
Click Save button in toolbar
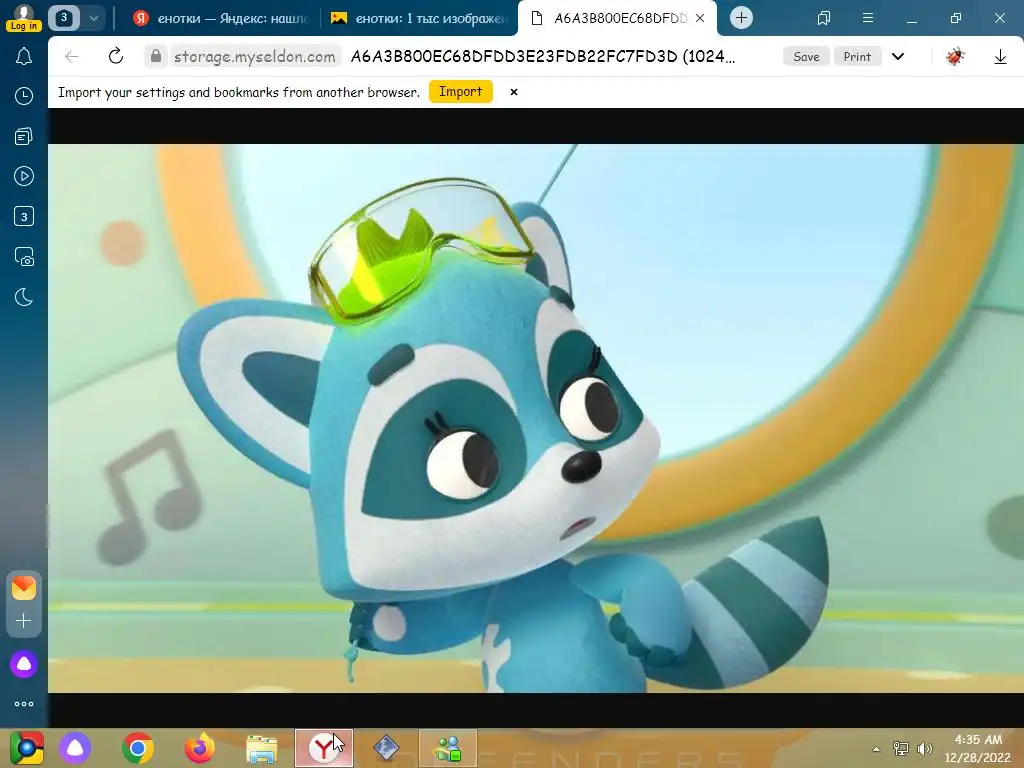pyautogui.click(x=806, y=56)
